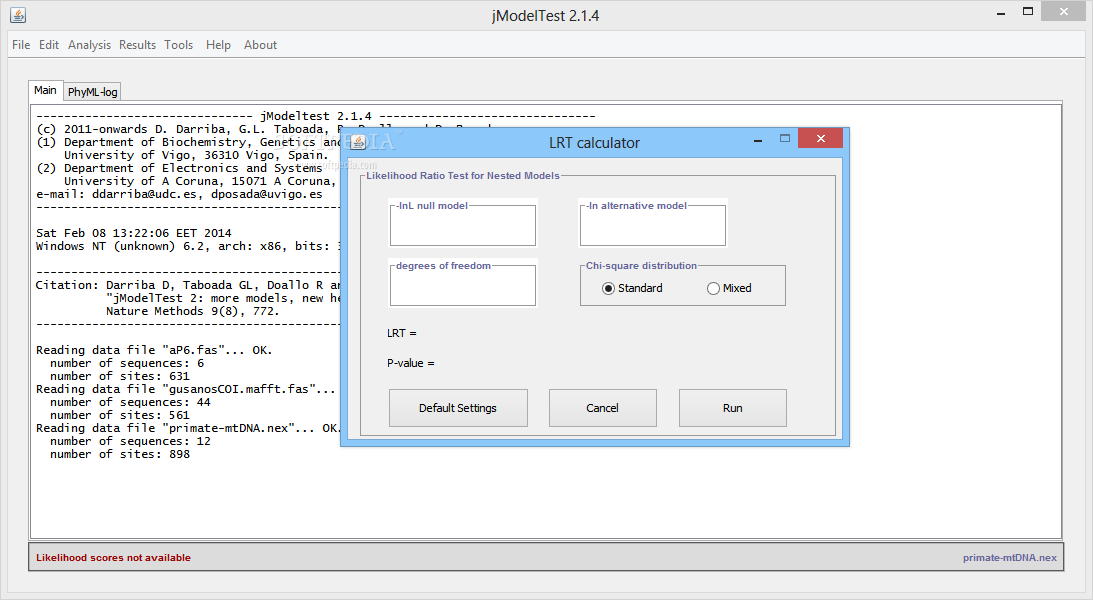
Task: Close the jModelTest main window
Action: [1064, 11]
